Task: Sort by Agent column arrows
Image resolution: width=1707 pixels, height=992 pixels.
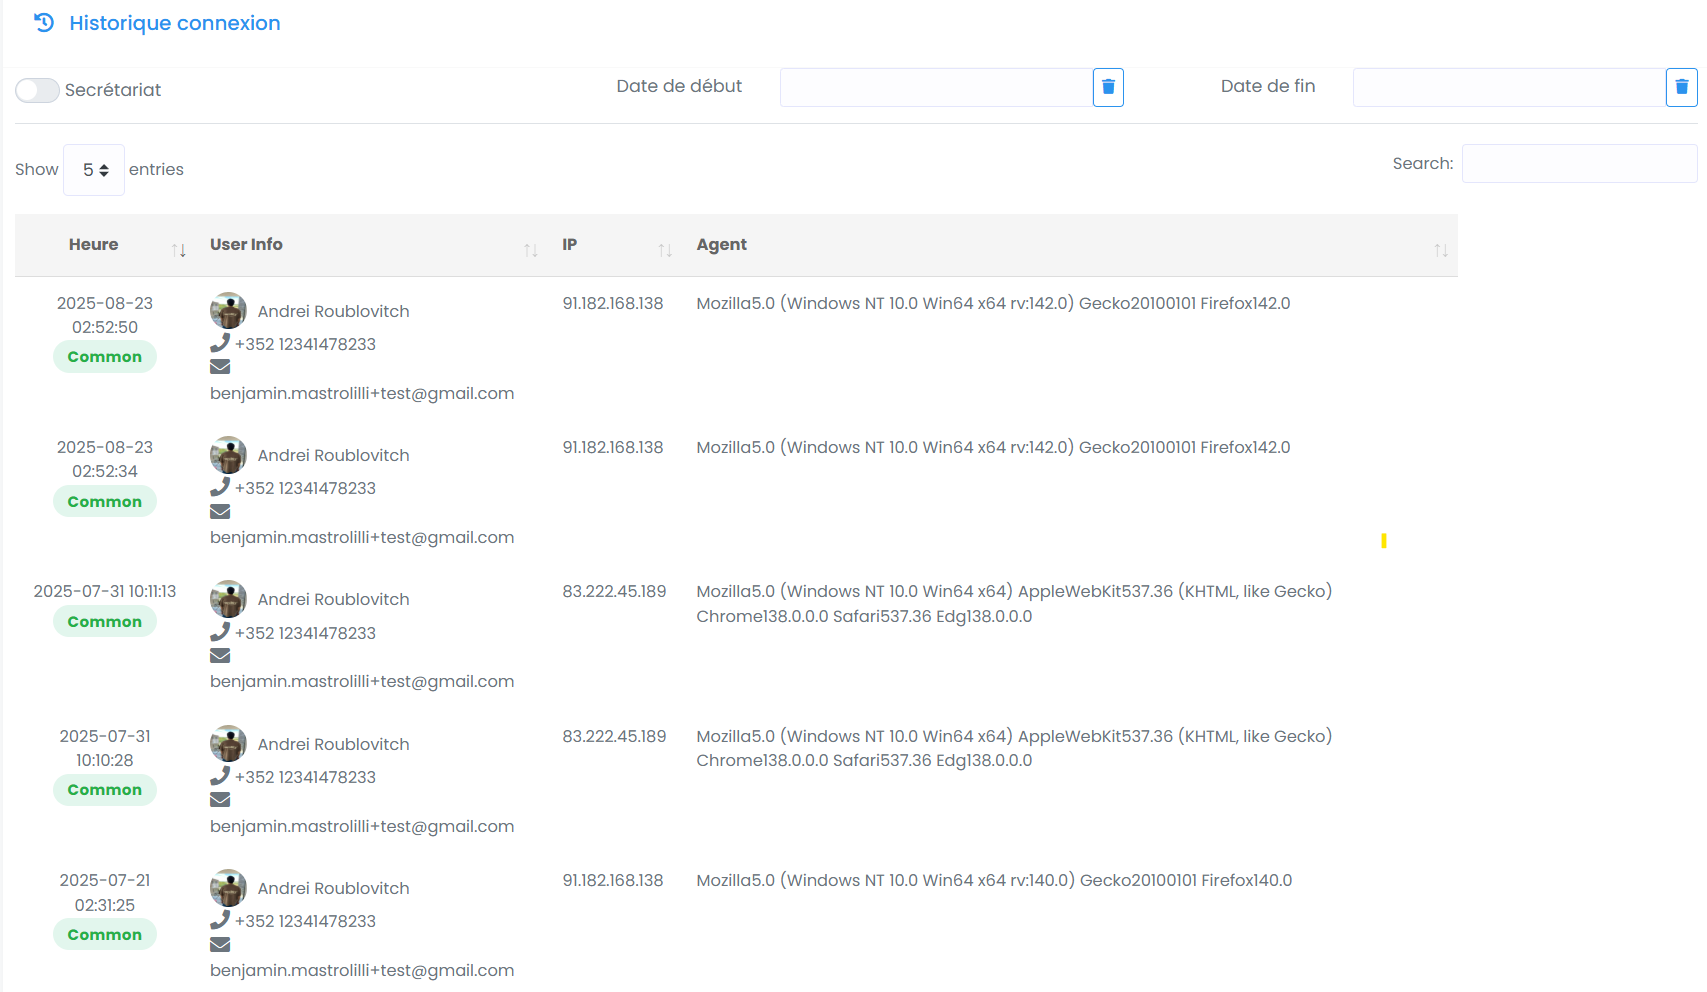Action: click(x=1440, y=250)
